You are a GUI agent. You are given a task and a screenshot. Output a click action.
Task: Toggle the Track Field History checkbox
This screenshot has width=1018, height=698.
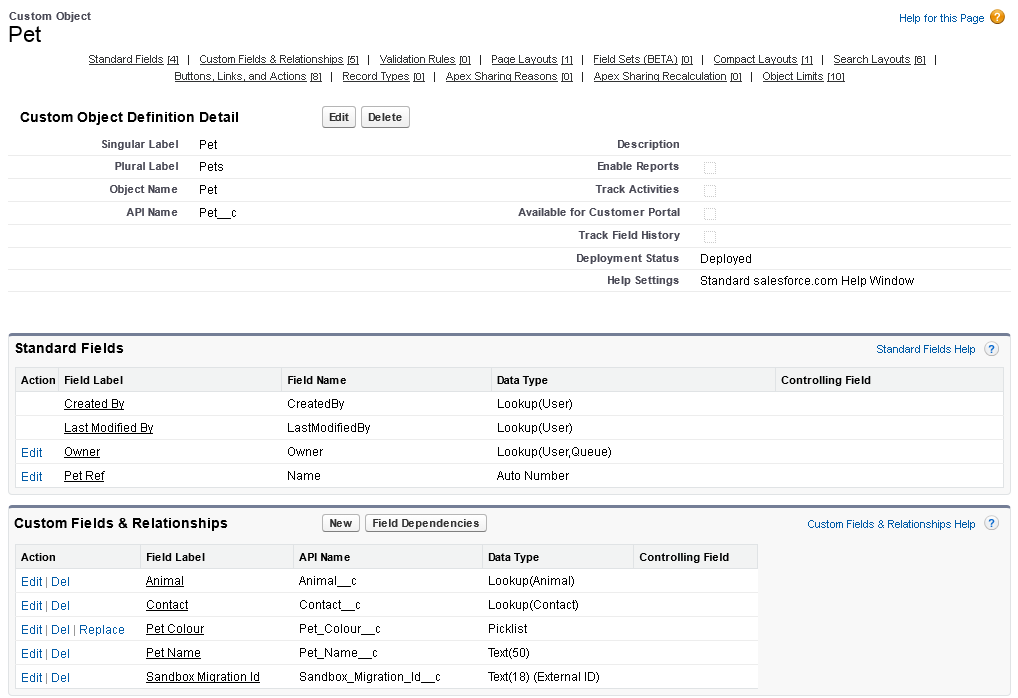coord(710,237)
